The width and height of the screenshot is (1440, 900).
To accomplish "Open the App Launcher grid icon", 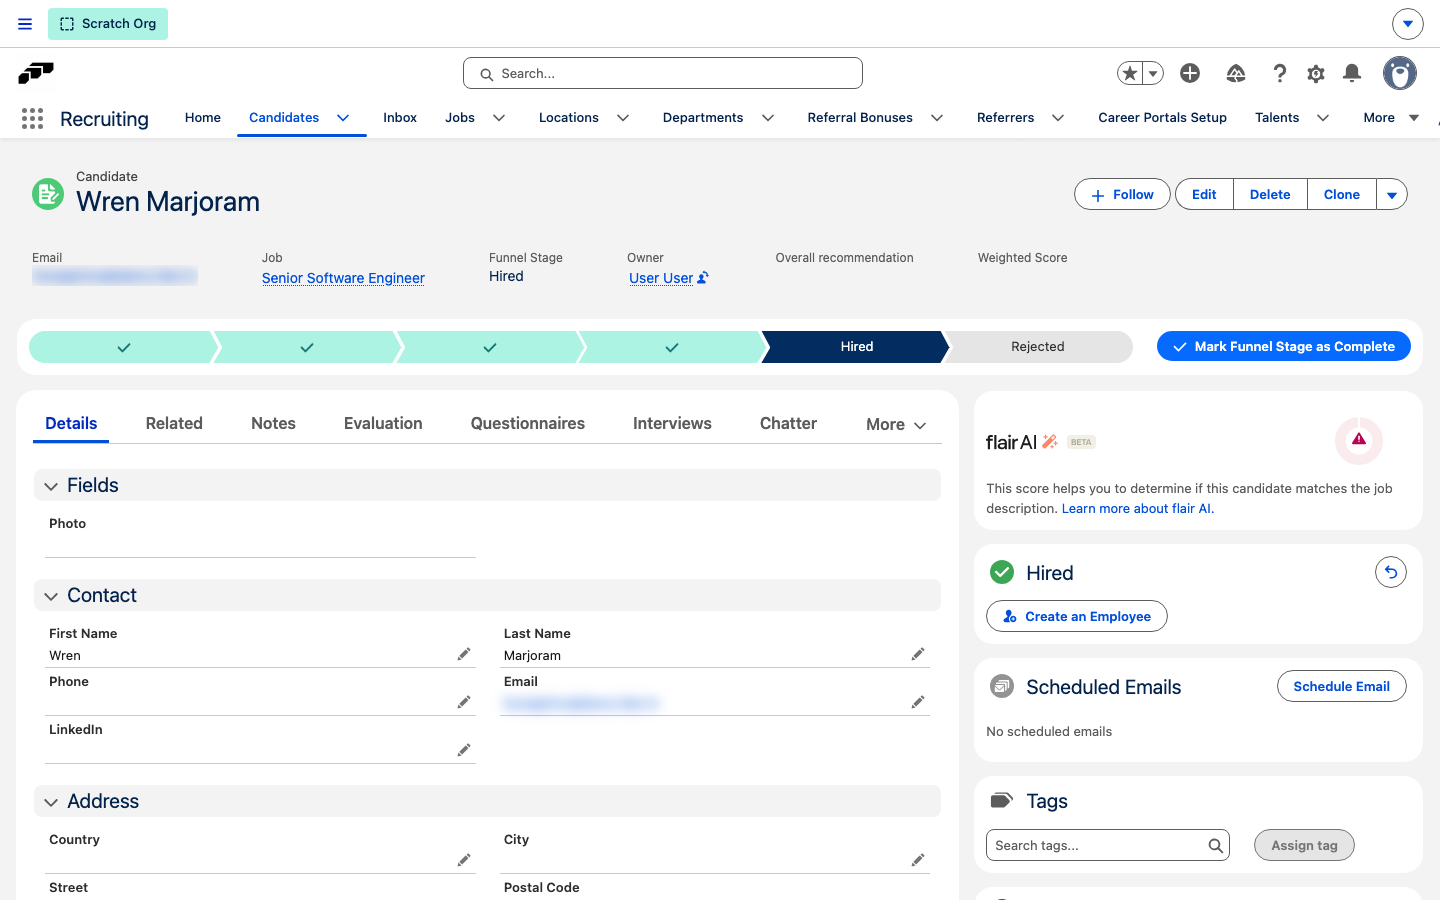I will pyautogui.click(x=32, y=119).
